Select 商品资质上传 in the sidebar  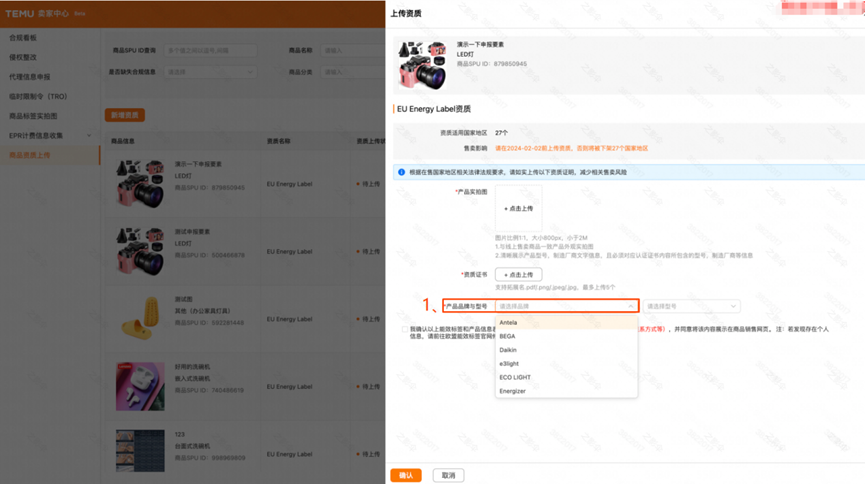[50, 155]
